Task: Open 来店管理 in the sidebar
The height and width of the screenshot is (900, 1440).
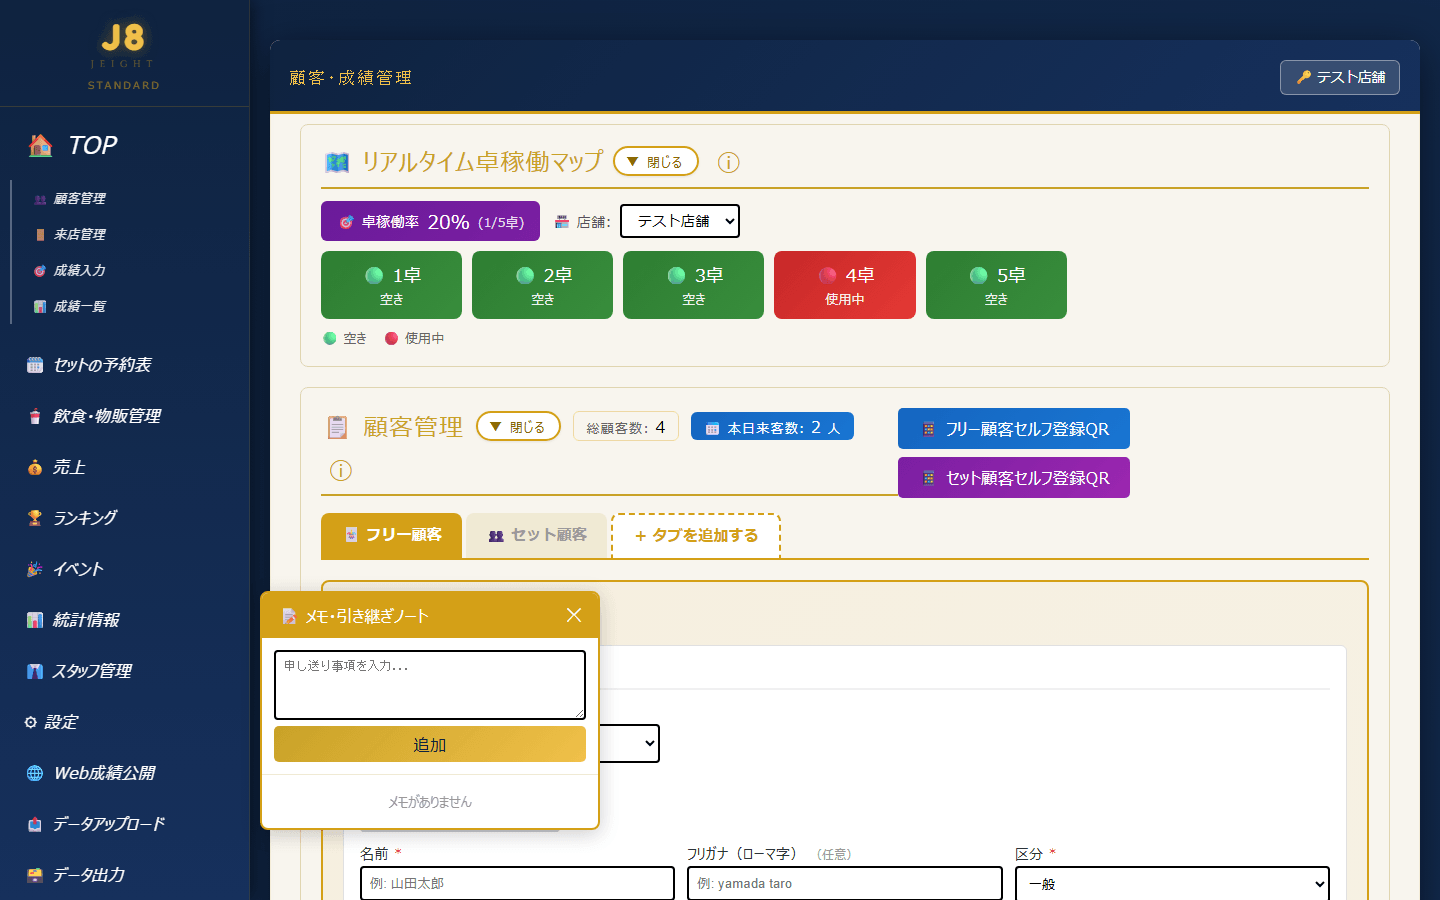Action: click(70, 235)
